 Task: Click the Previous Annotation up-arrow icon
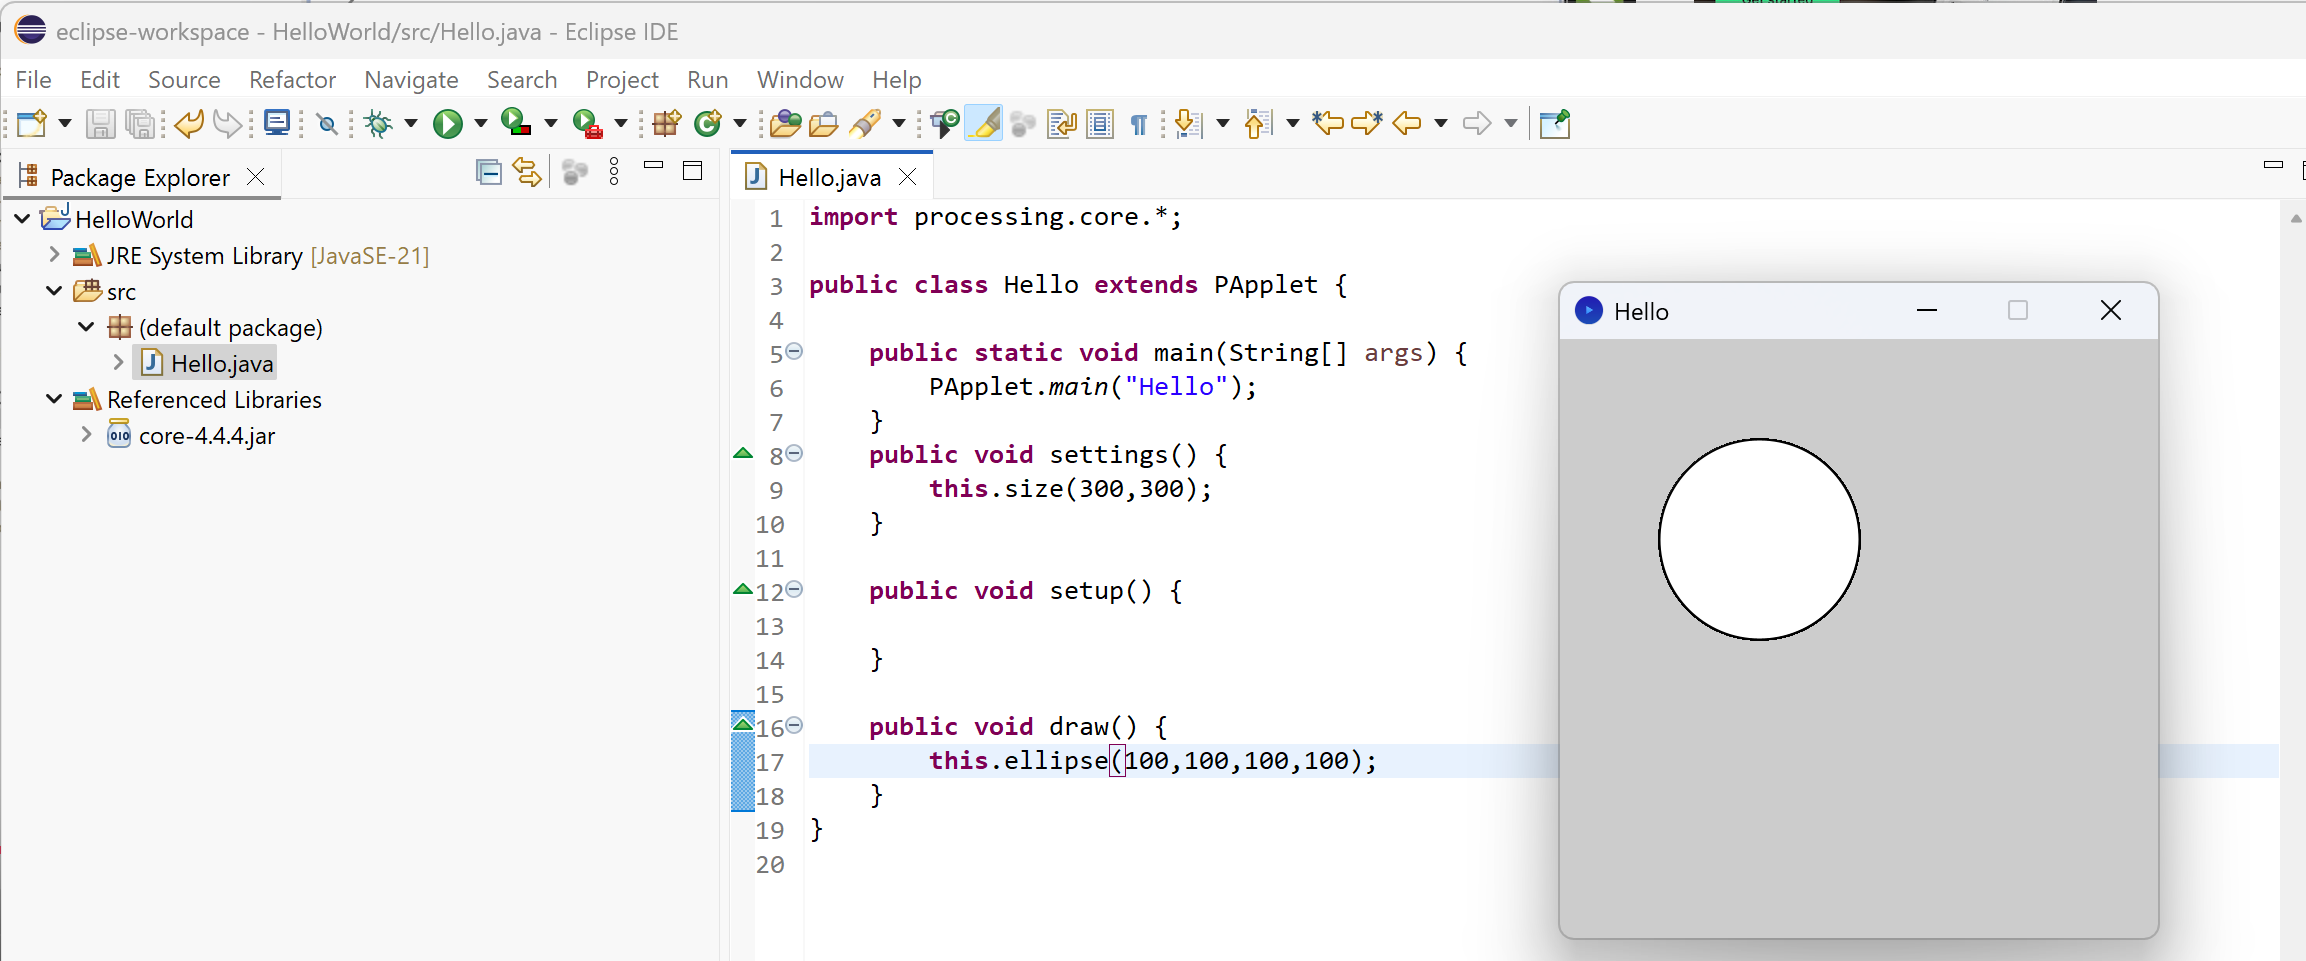[1258, 123]
